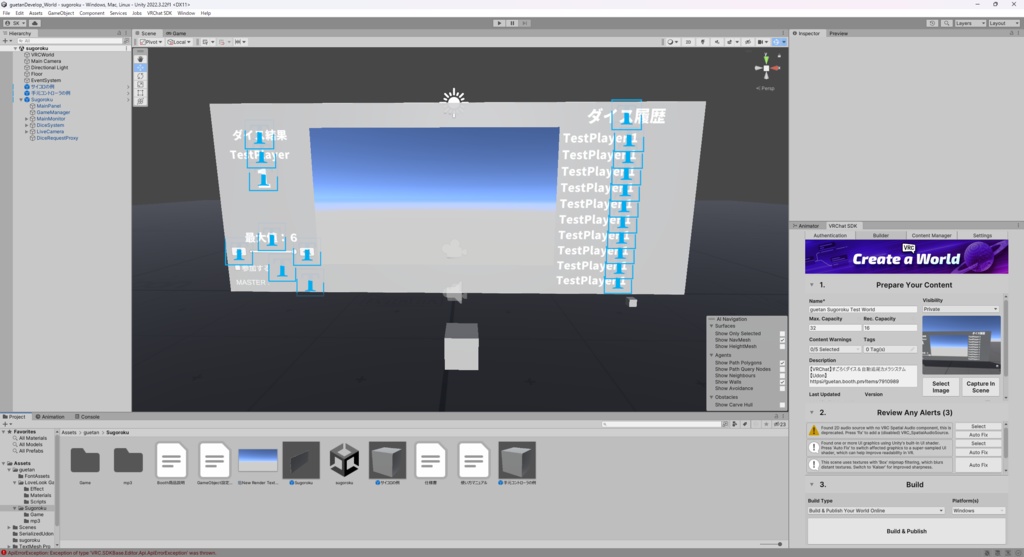Toggle hidden packages count icon showing 23
This screenshot has height=557, width=1024.
pyautogui.click(x=780, y=424)
